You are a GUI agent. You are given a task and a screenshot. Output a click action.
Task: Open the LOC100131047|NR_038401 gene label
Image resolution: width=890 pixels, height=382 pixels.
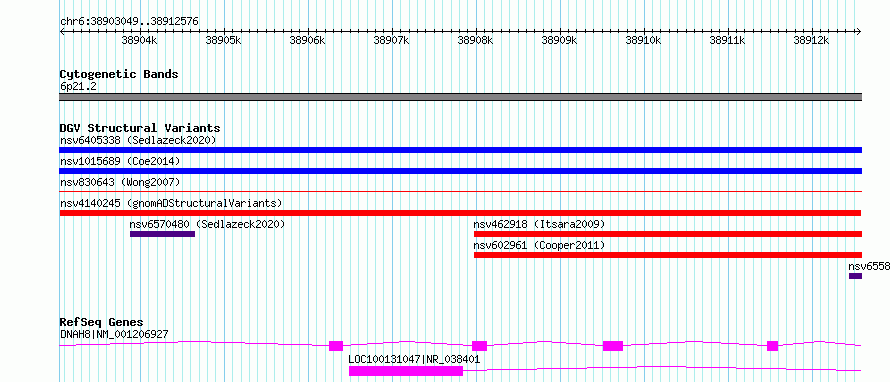(x=414, y=359)
